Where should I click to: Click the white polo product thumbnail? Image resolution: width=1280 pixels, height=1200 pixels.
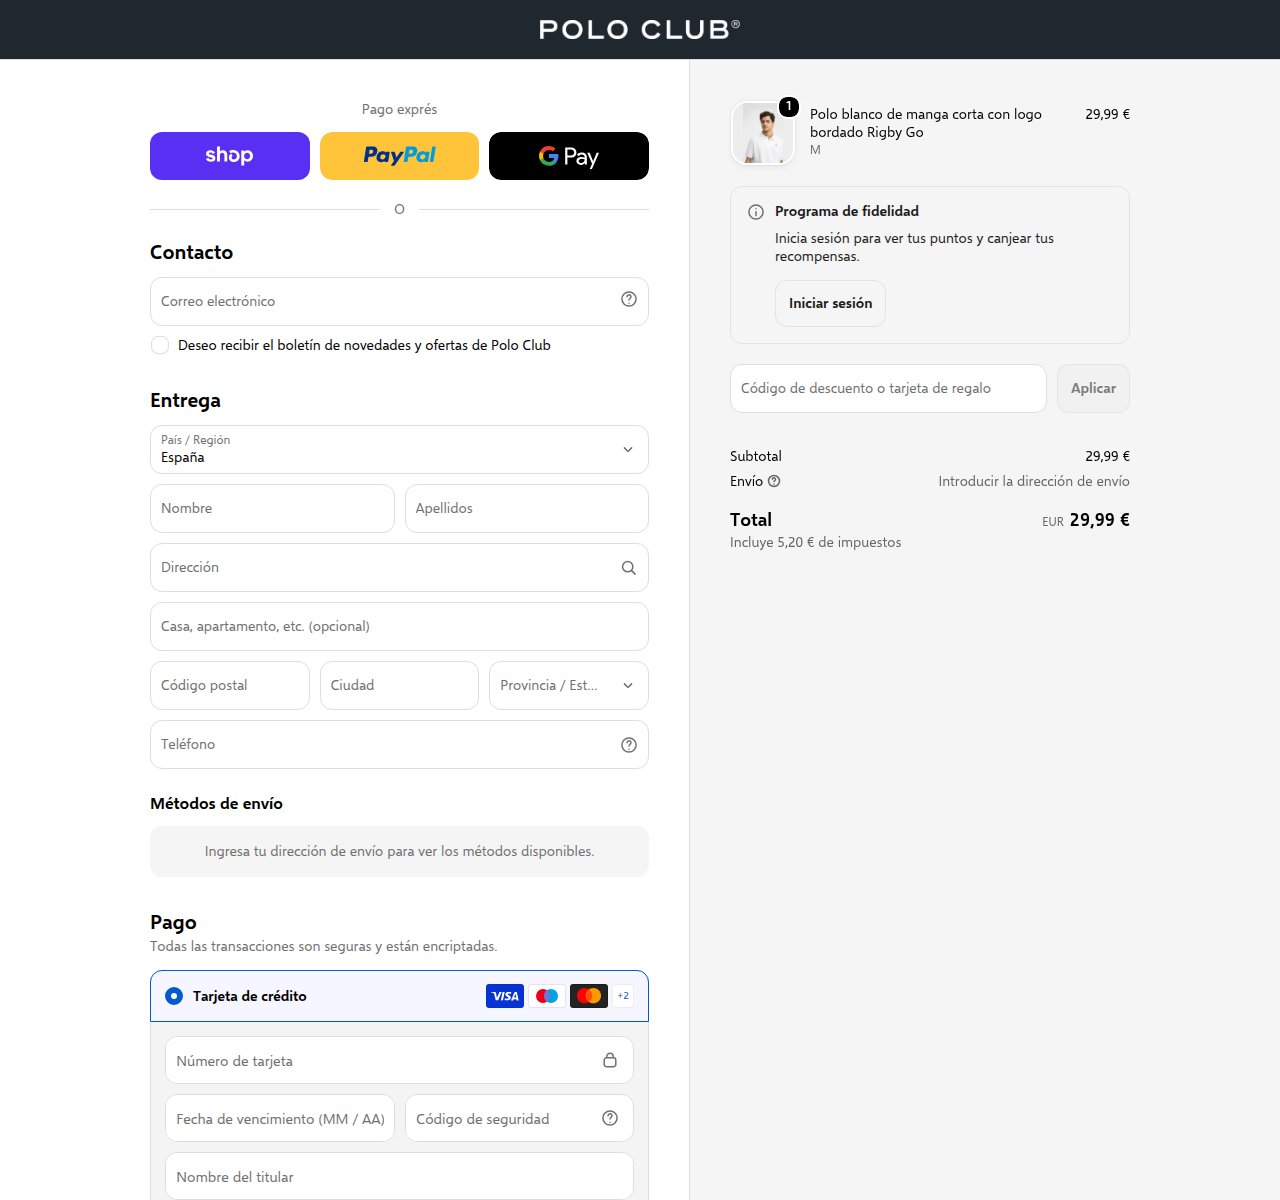pyautogui.click(x=762, y=133)
